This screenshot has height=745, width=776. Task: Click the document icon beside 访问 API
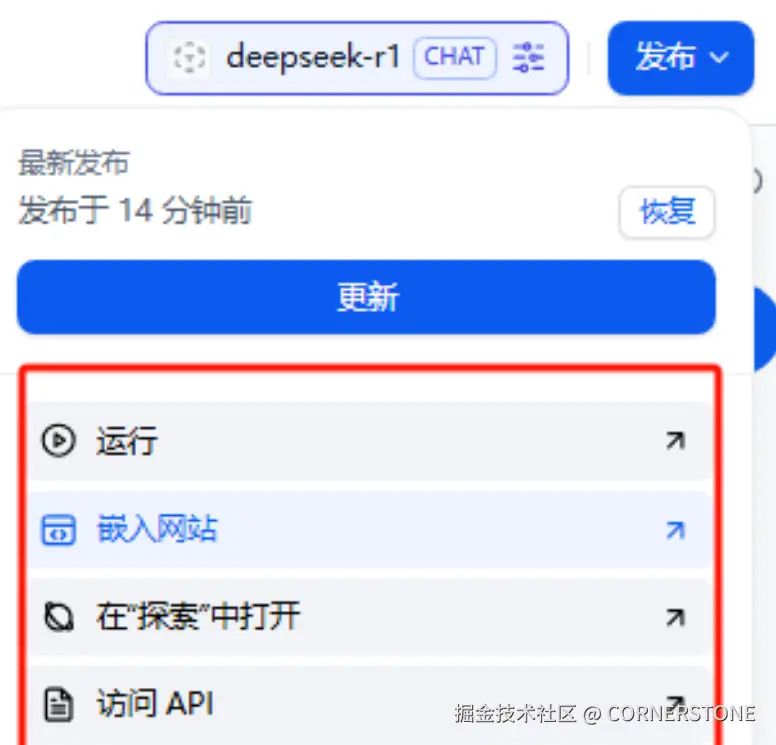tap(59, 704)
